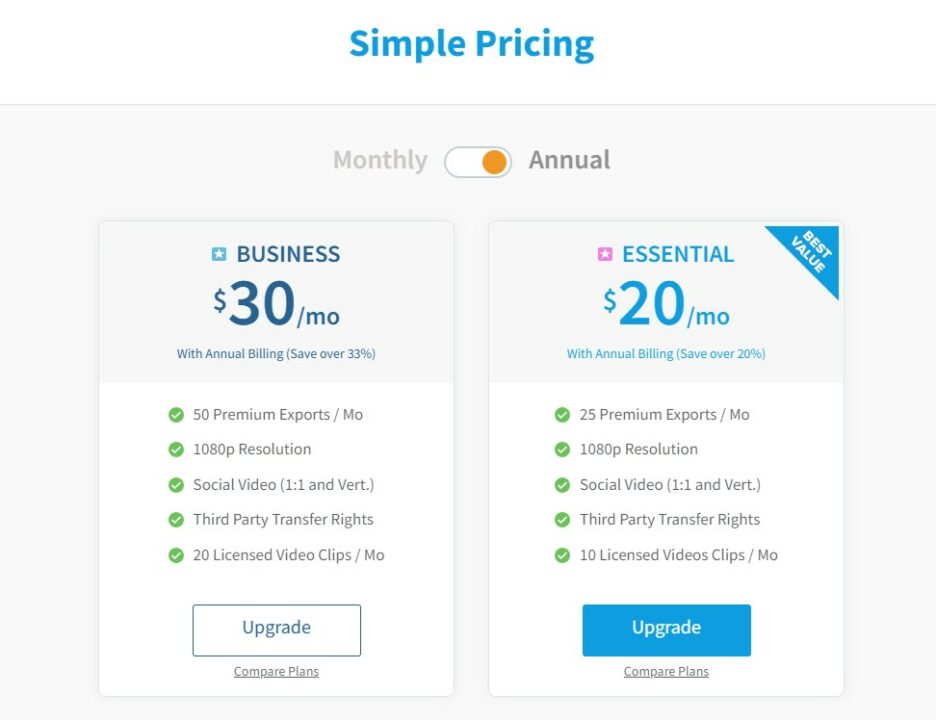Click the Essential plan's Social Video checkmark
The image size is (936, 720).
pos(563,485)
